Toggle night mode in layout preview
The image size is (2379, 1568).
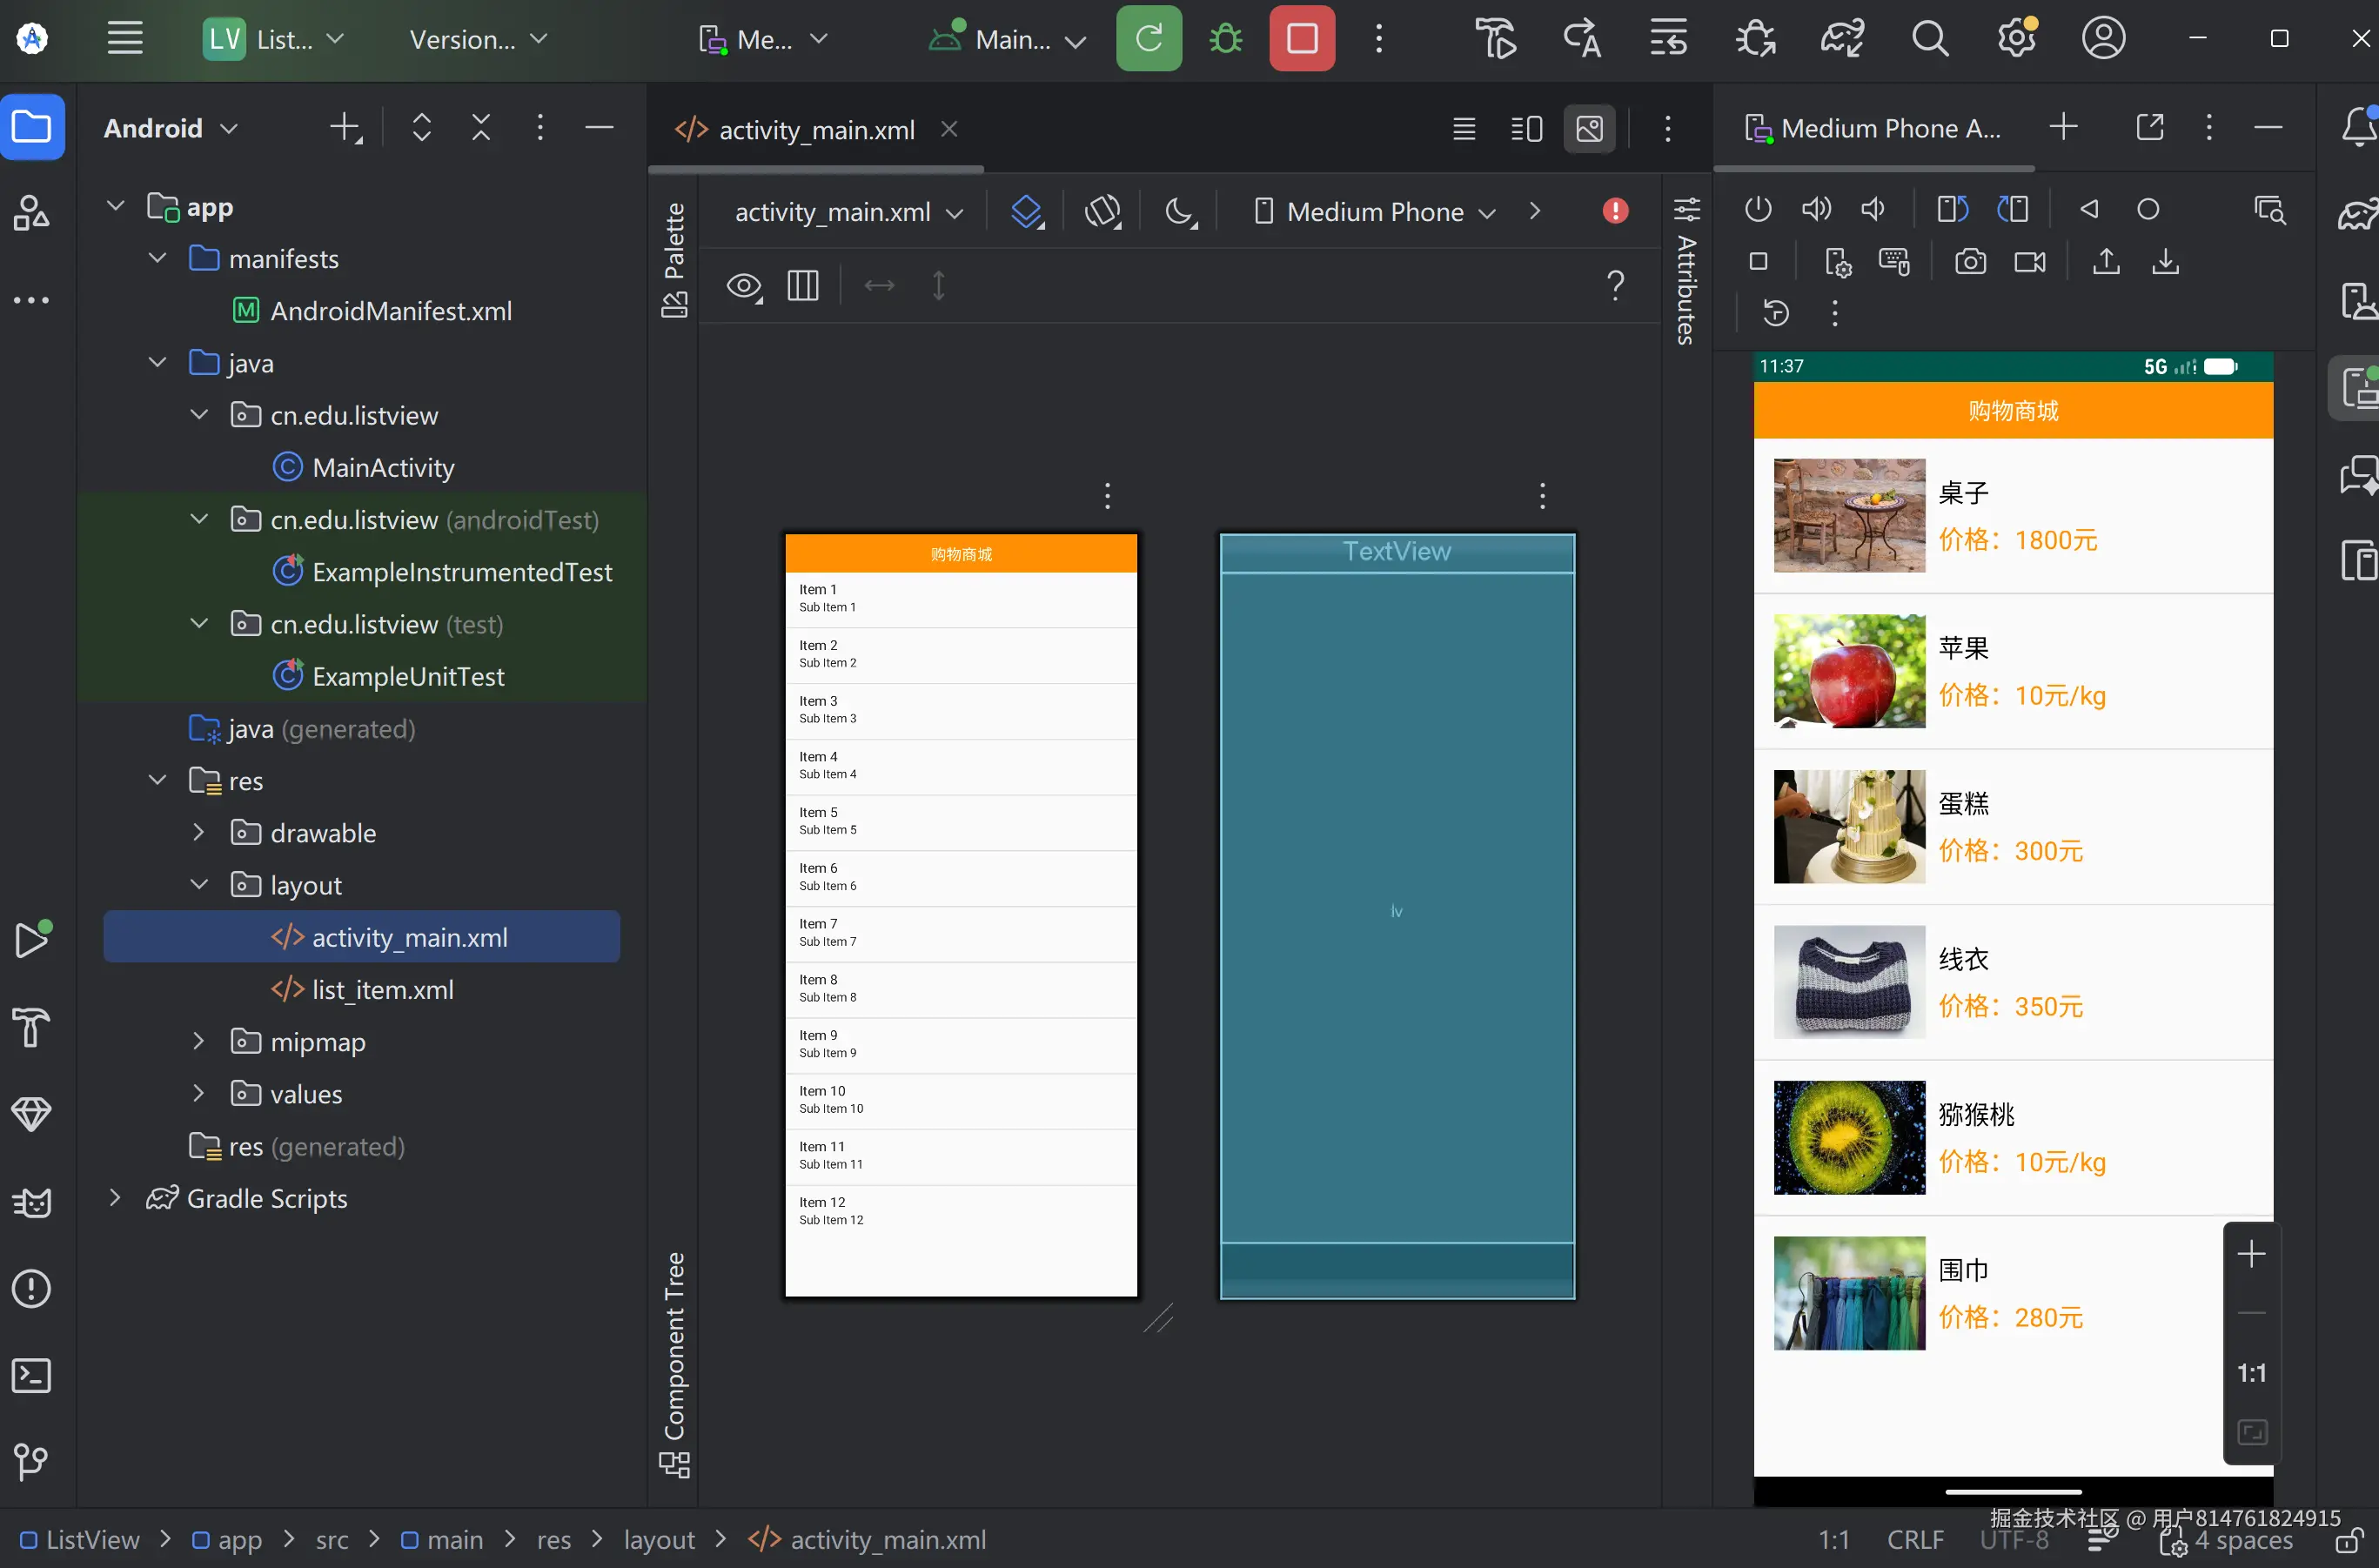[x=1181, y=211]
